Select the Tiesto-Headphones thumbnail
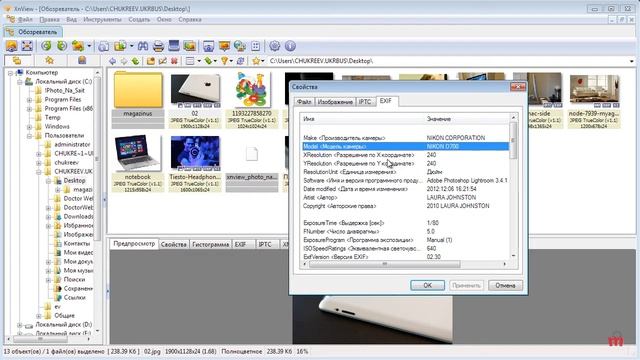640x360 pixels. click(x=195, y=163)
